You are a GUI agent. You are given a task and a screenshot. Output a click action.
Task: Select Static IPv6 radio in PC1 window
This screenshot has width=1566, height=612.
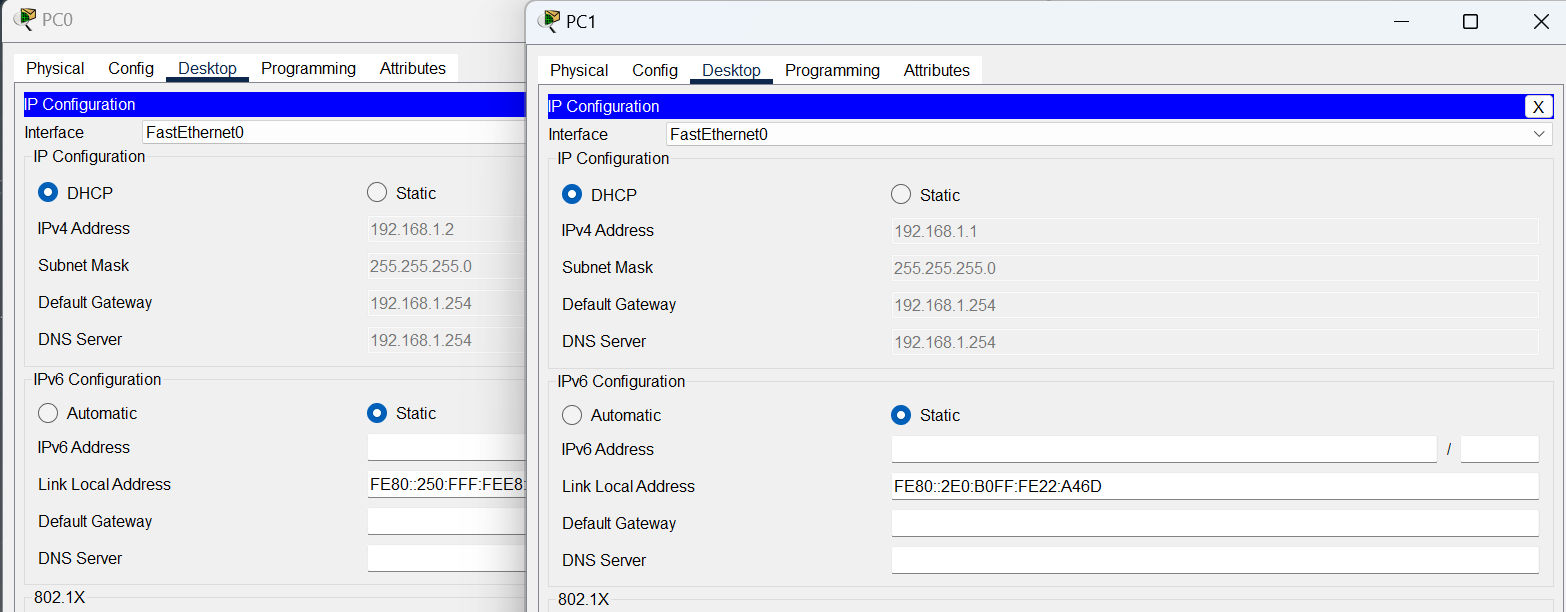coord(901,415)
